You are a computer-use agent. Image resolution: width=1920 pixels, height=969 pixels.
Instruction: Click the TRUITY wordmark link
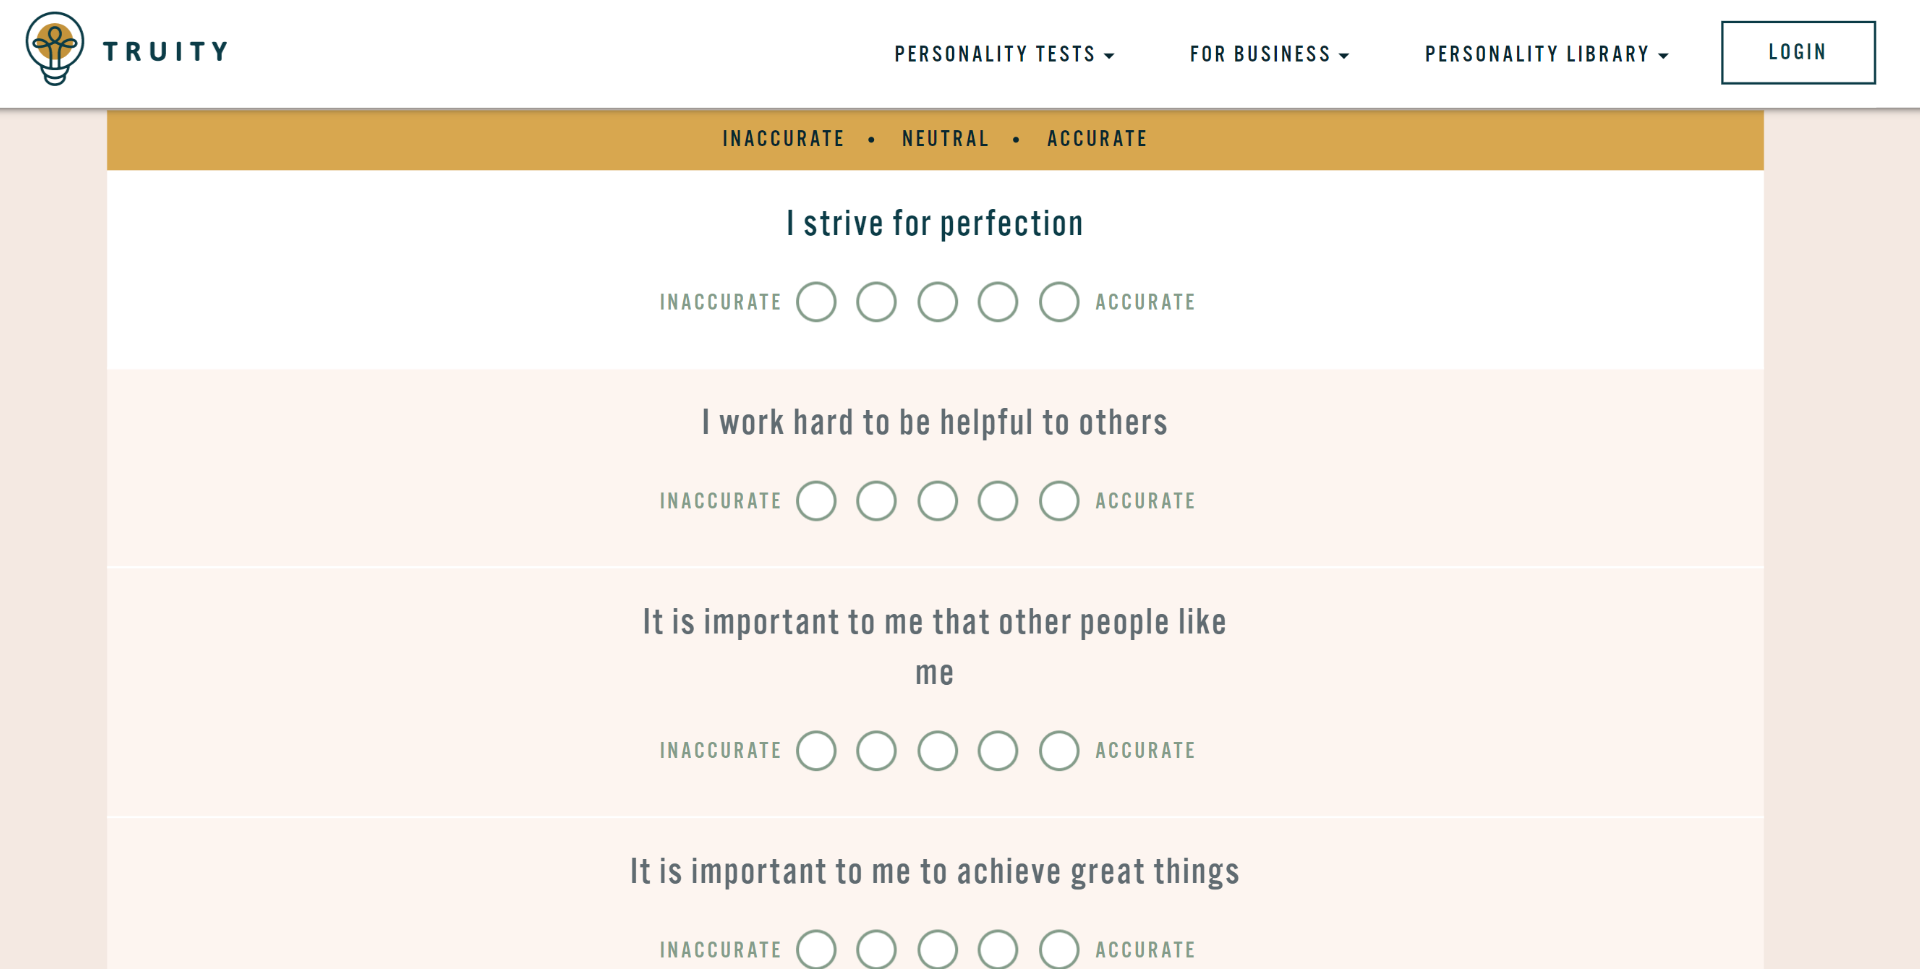166,52
